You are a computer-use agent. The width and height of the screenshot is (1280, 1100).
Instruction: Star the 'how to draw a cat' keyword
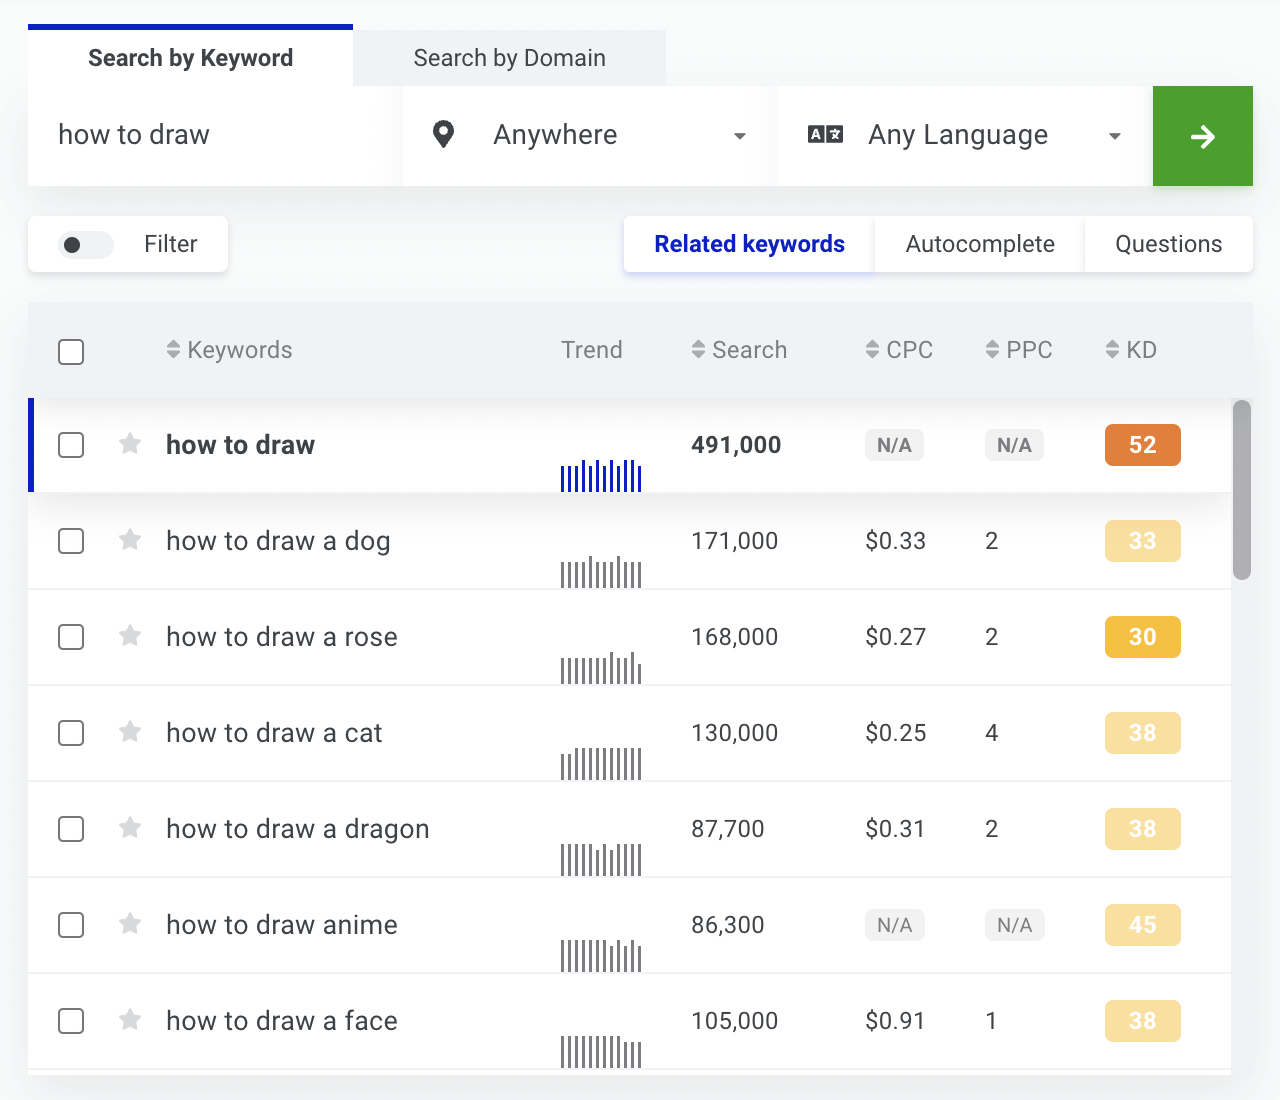130,732
